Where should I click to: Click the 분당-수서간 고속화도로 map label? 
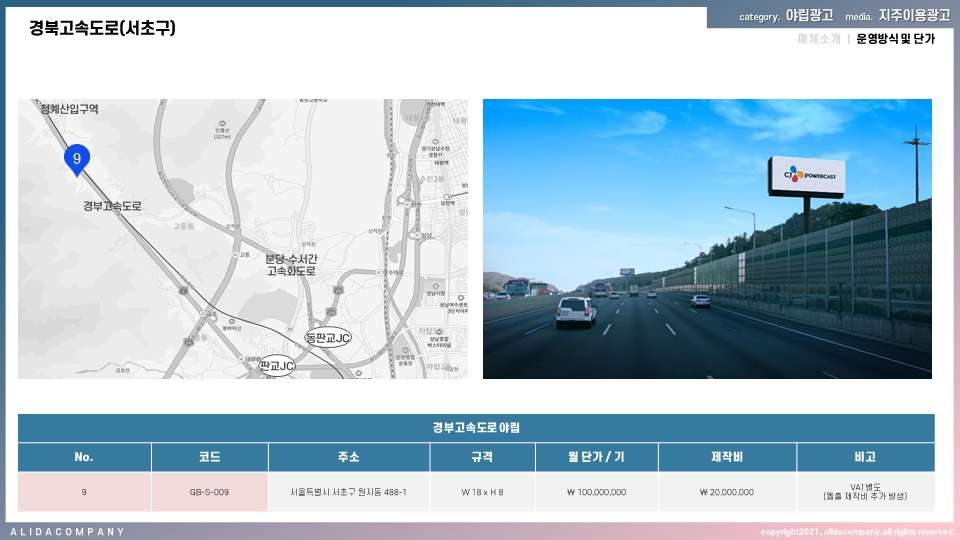291,265
